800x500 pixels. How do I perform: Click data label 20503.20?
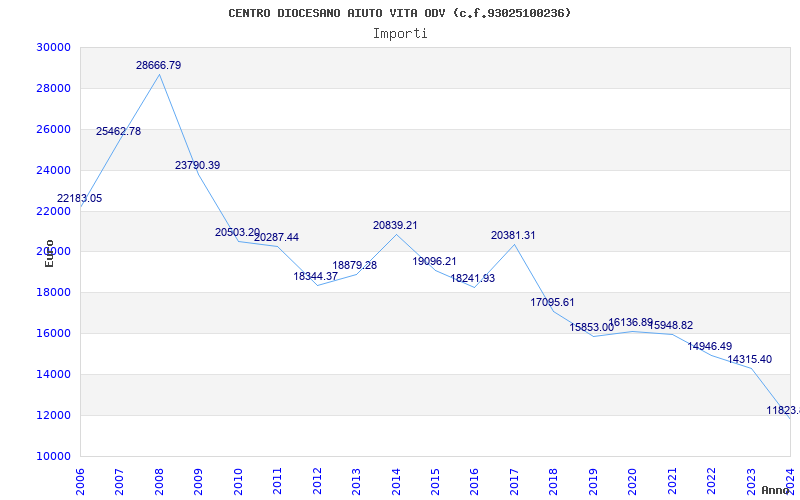[x=237, y=232]
